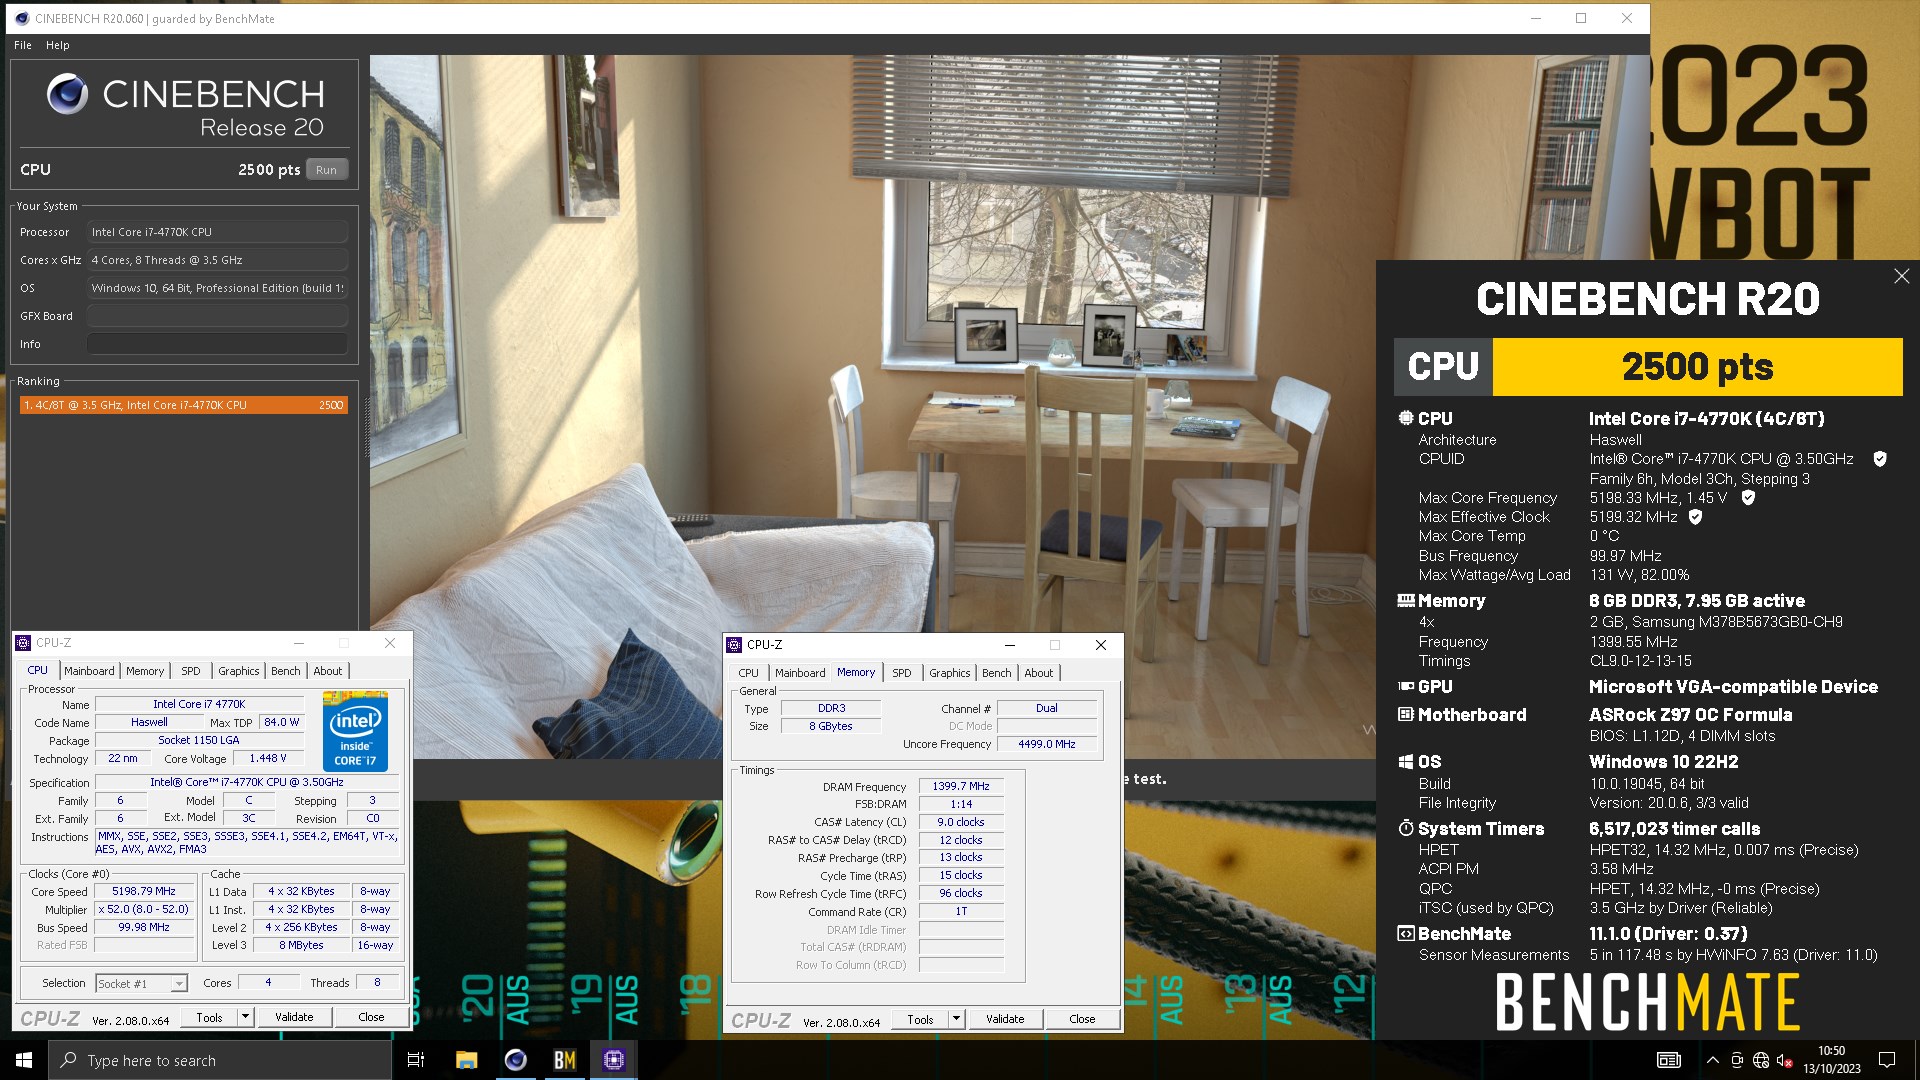Click Uncore Frequency value 4499.0 MHz
The height and width of the screenshot is (1080, 1920).
1047,744
